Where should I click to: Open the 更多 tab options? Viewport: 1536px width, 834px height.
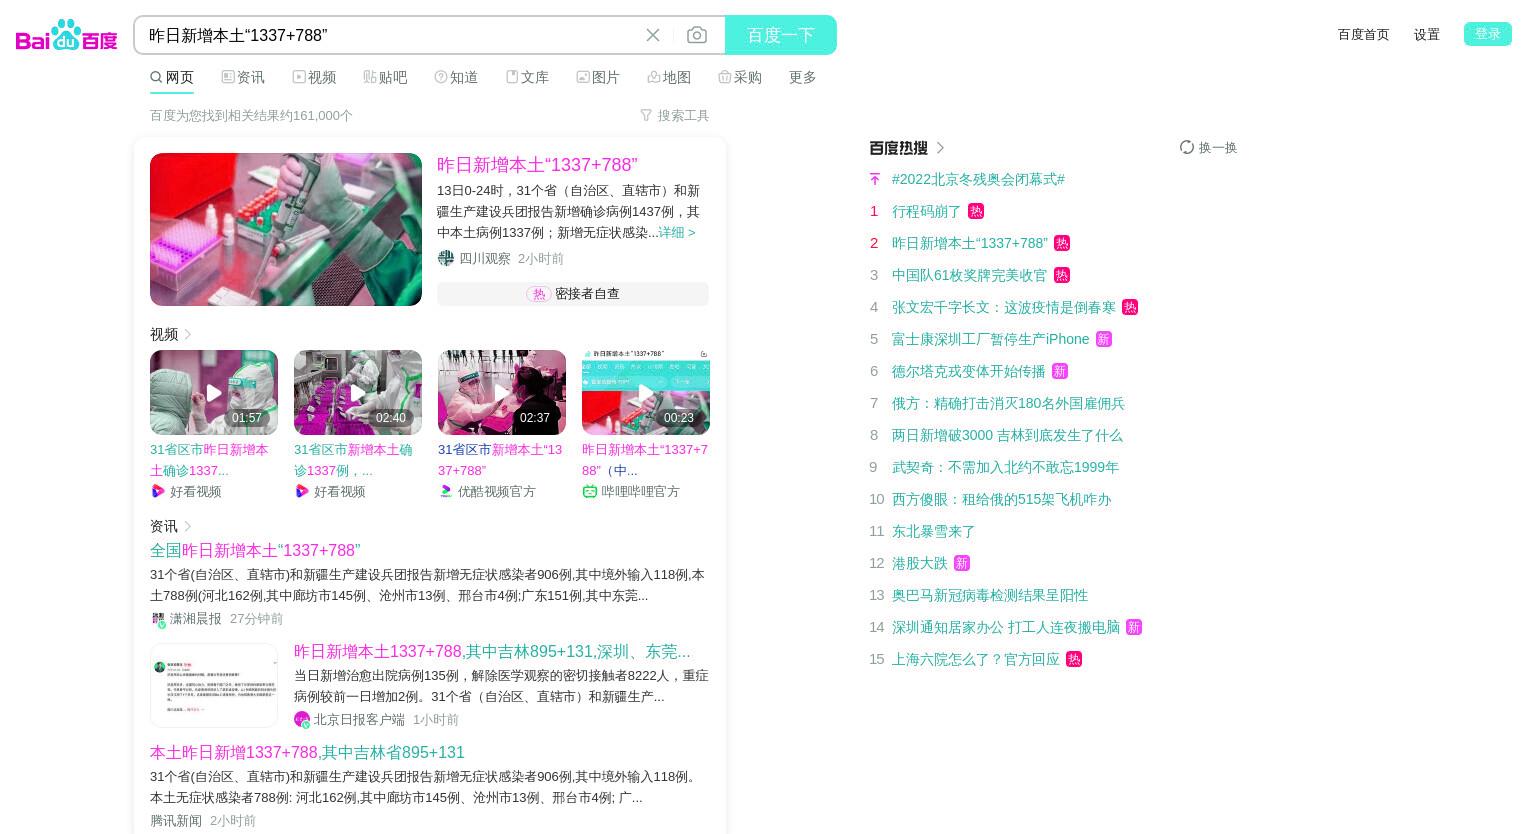click(x=803, y=77)
